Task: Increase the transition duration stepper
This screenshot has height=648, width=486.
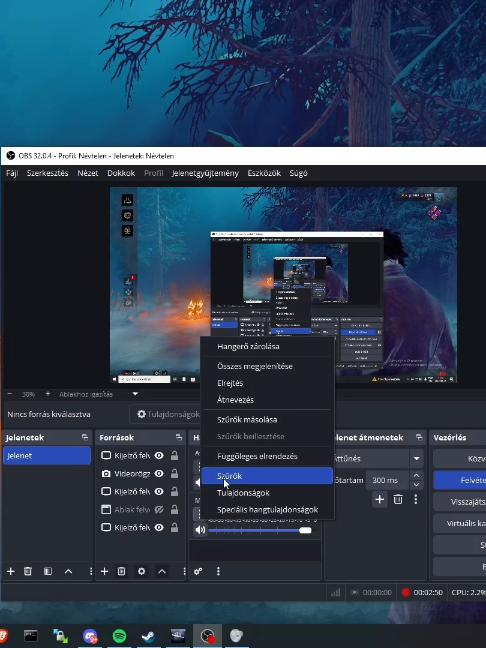Action: [x=417, y=476]
